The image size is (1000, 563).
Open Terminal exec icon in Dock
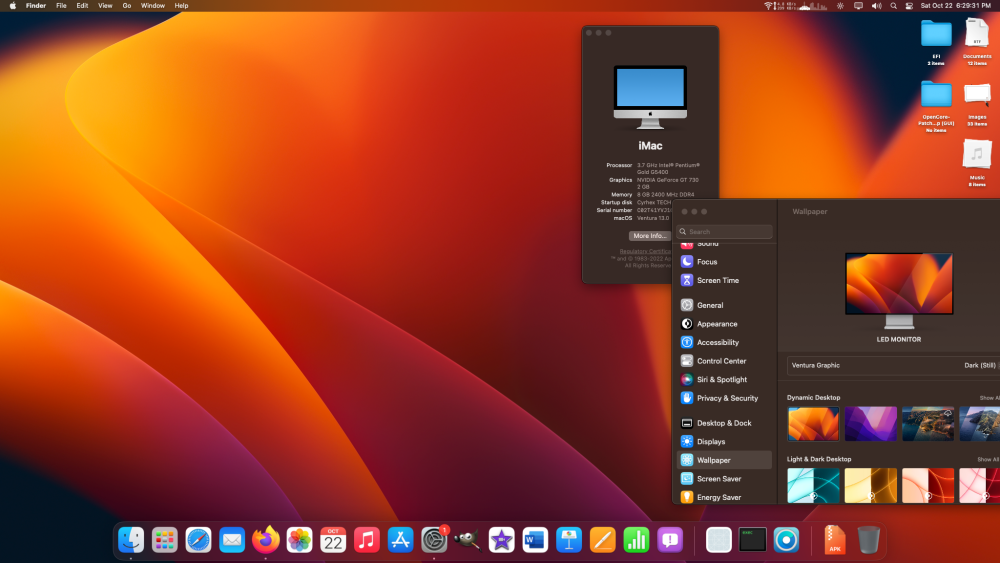point(753,540)
